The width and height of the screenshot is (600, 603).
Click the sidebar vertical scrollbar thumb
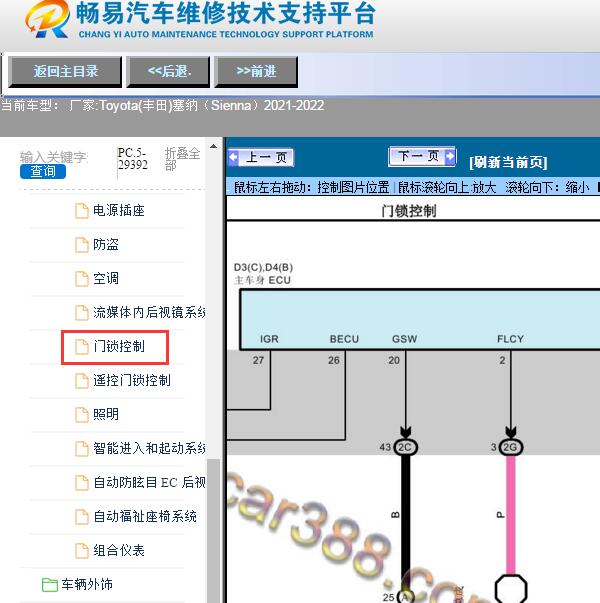(213, 531)
